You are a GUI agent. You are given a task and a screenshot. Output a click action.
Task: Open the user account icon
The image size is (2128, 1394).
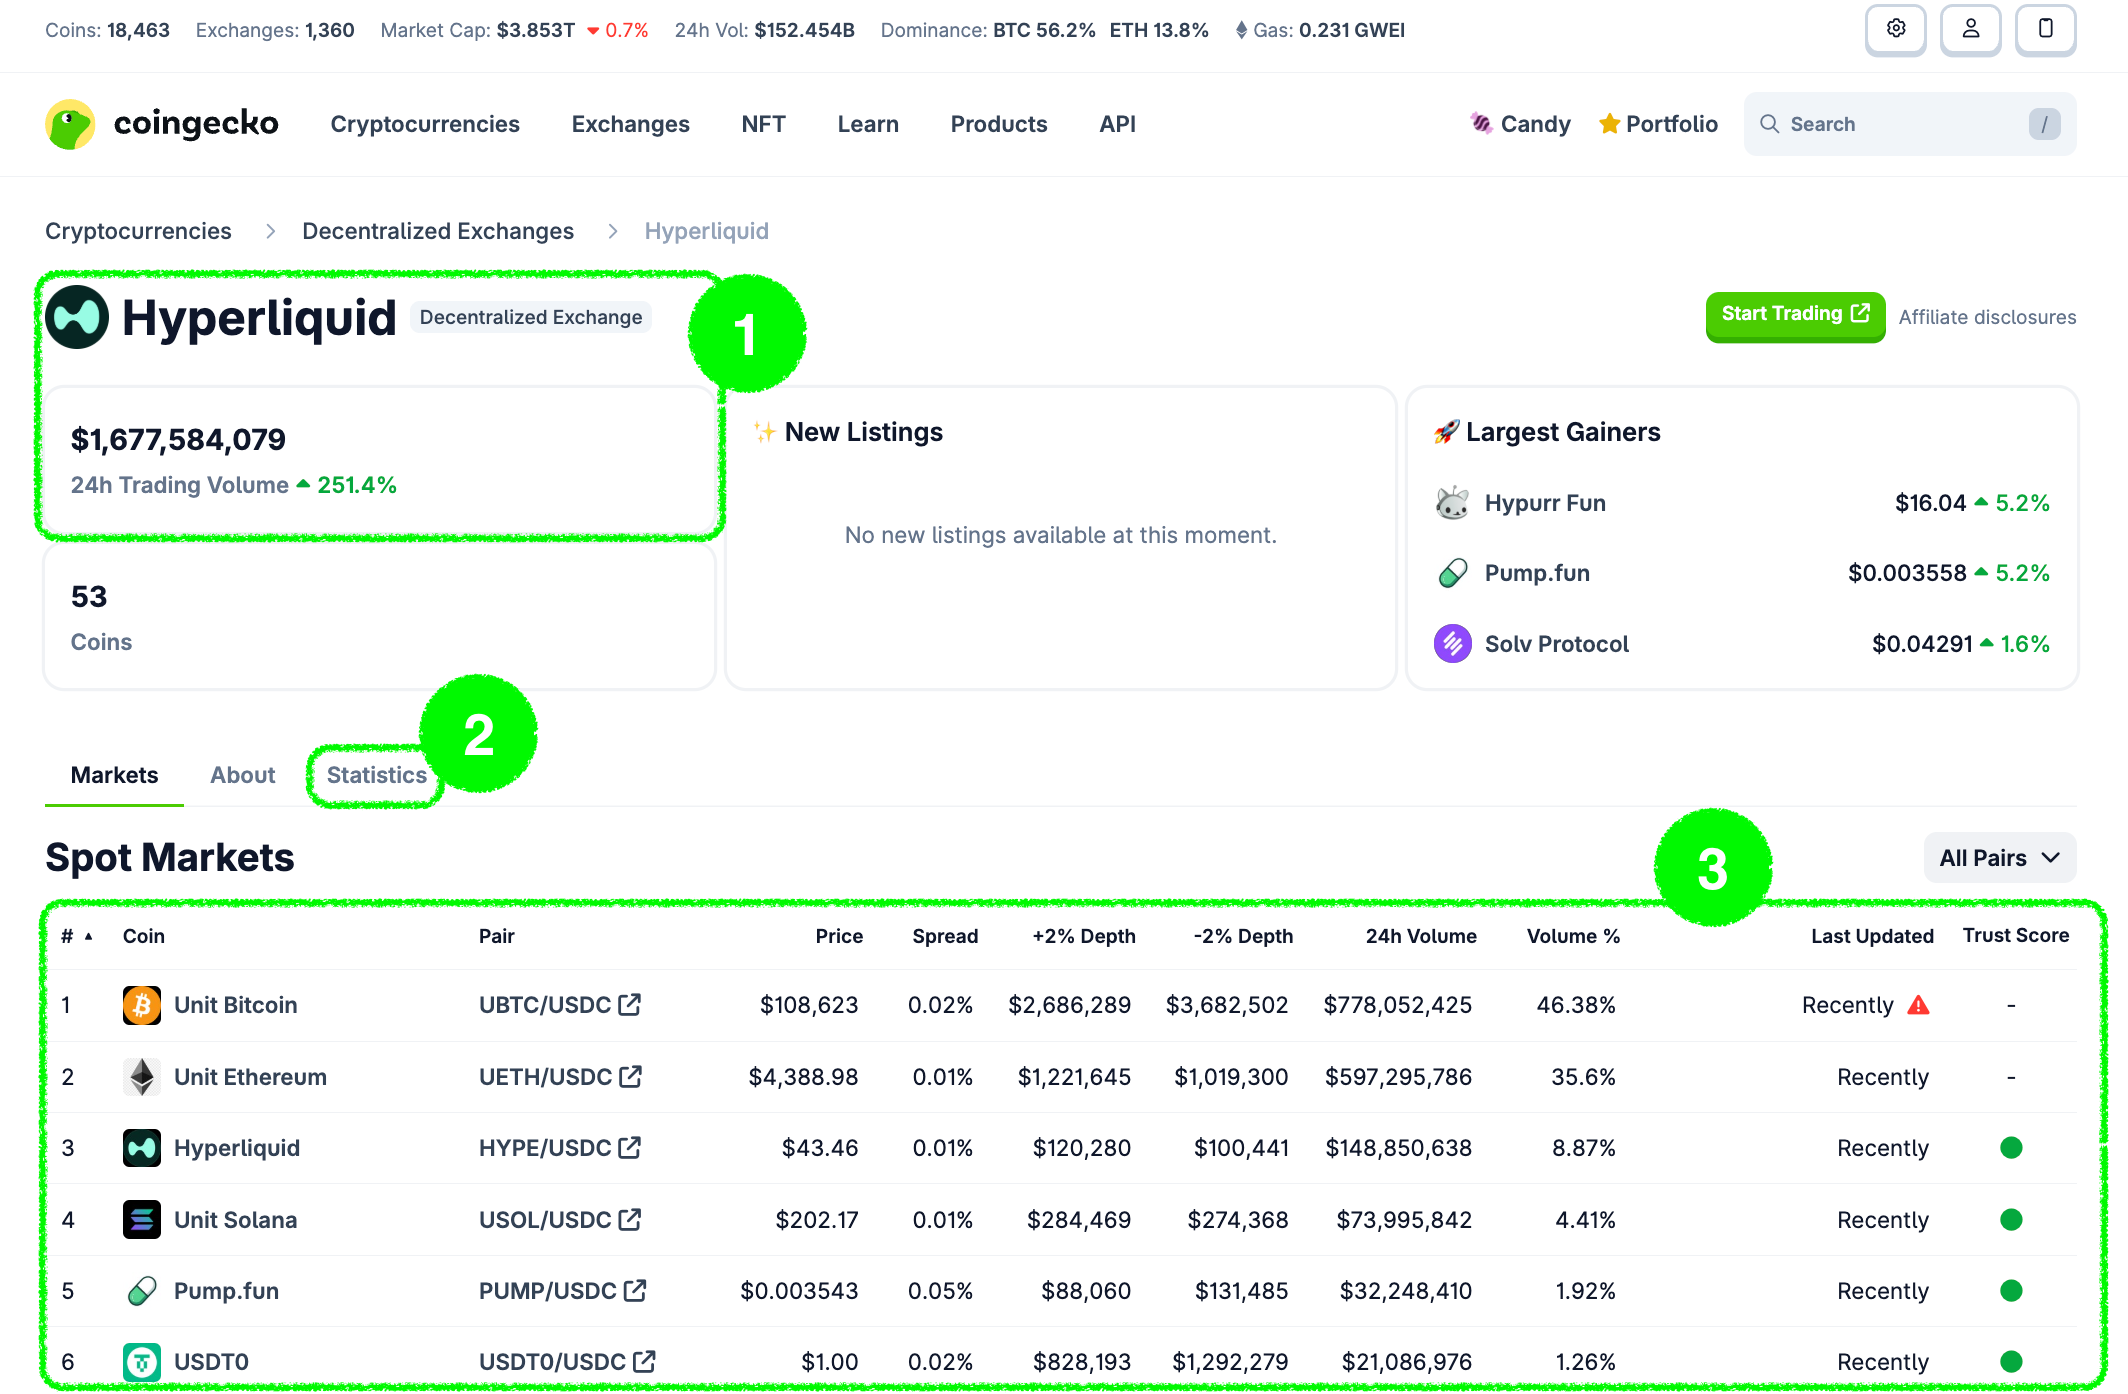[x=1970, y=30]
